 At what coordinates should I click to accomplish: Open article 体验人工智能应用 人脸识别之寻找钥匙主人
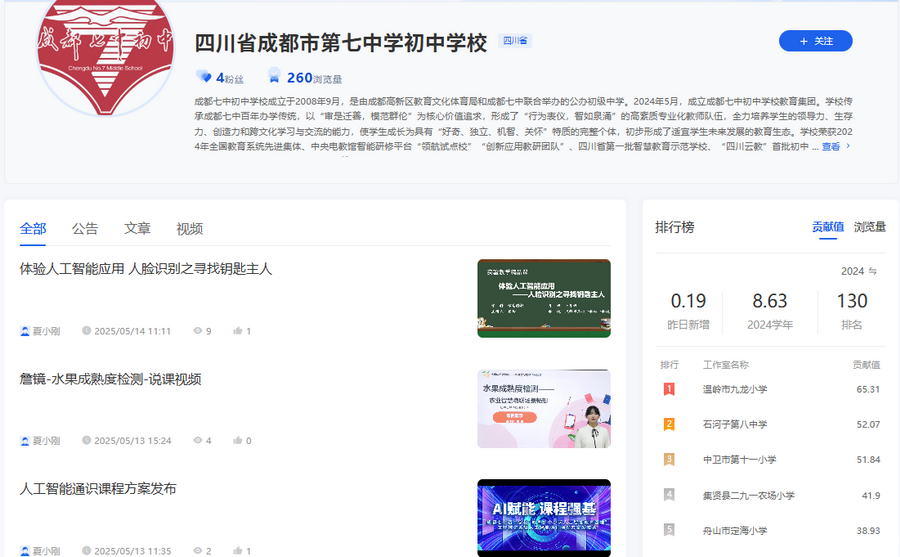tap(146, 269)
